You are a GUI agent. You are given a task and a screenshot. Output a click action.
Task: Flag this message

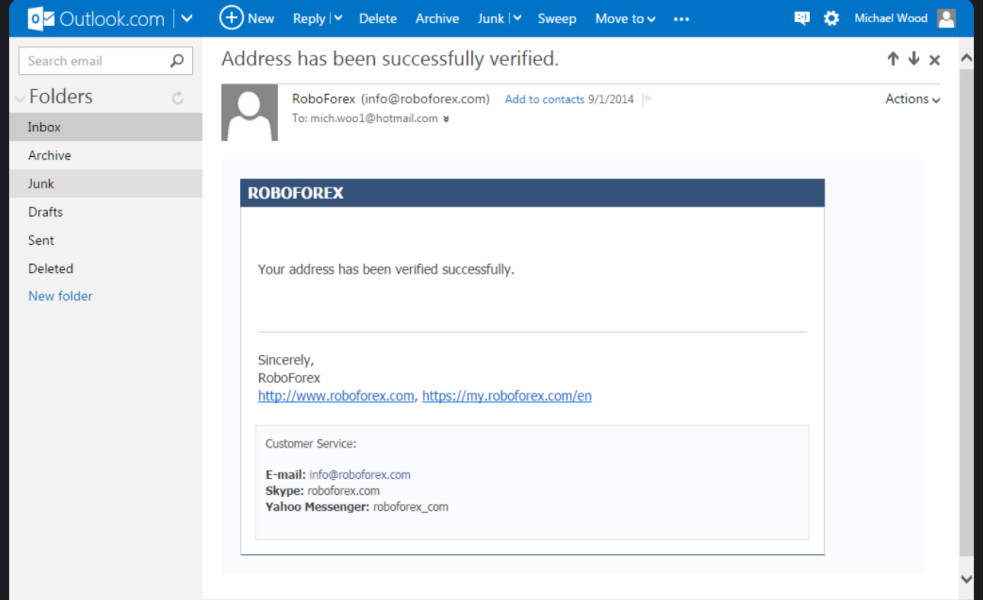648,99
